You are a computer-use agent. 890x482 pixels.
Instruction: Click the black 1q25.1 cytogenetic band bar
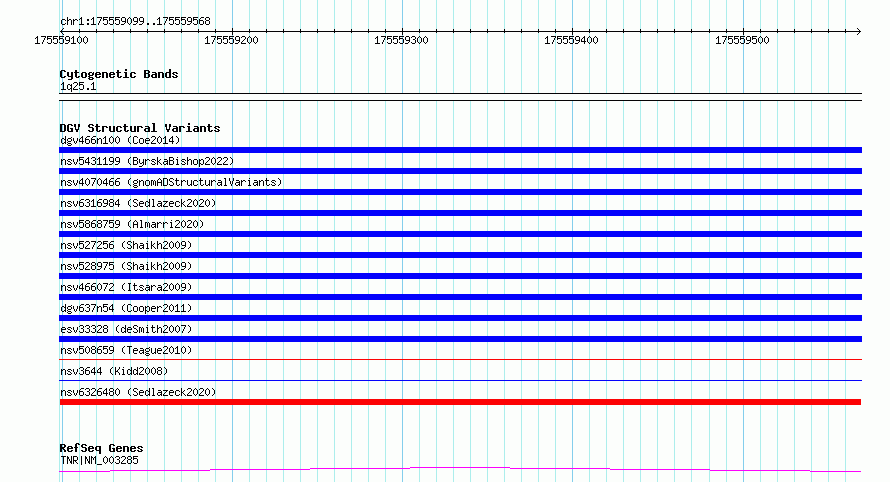[x=460, y=97]
